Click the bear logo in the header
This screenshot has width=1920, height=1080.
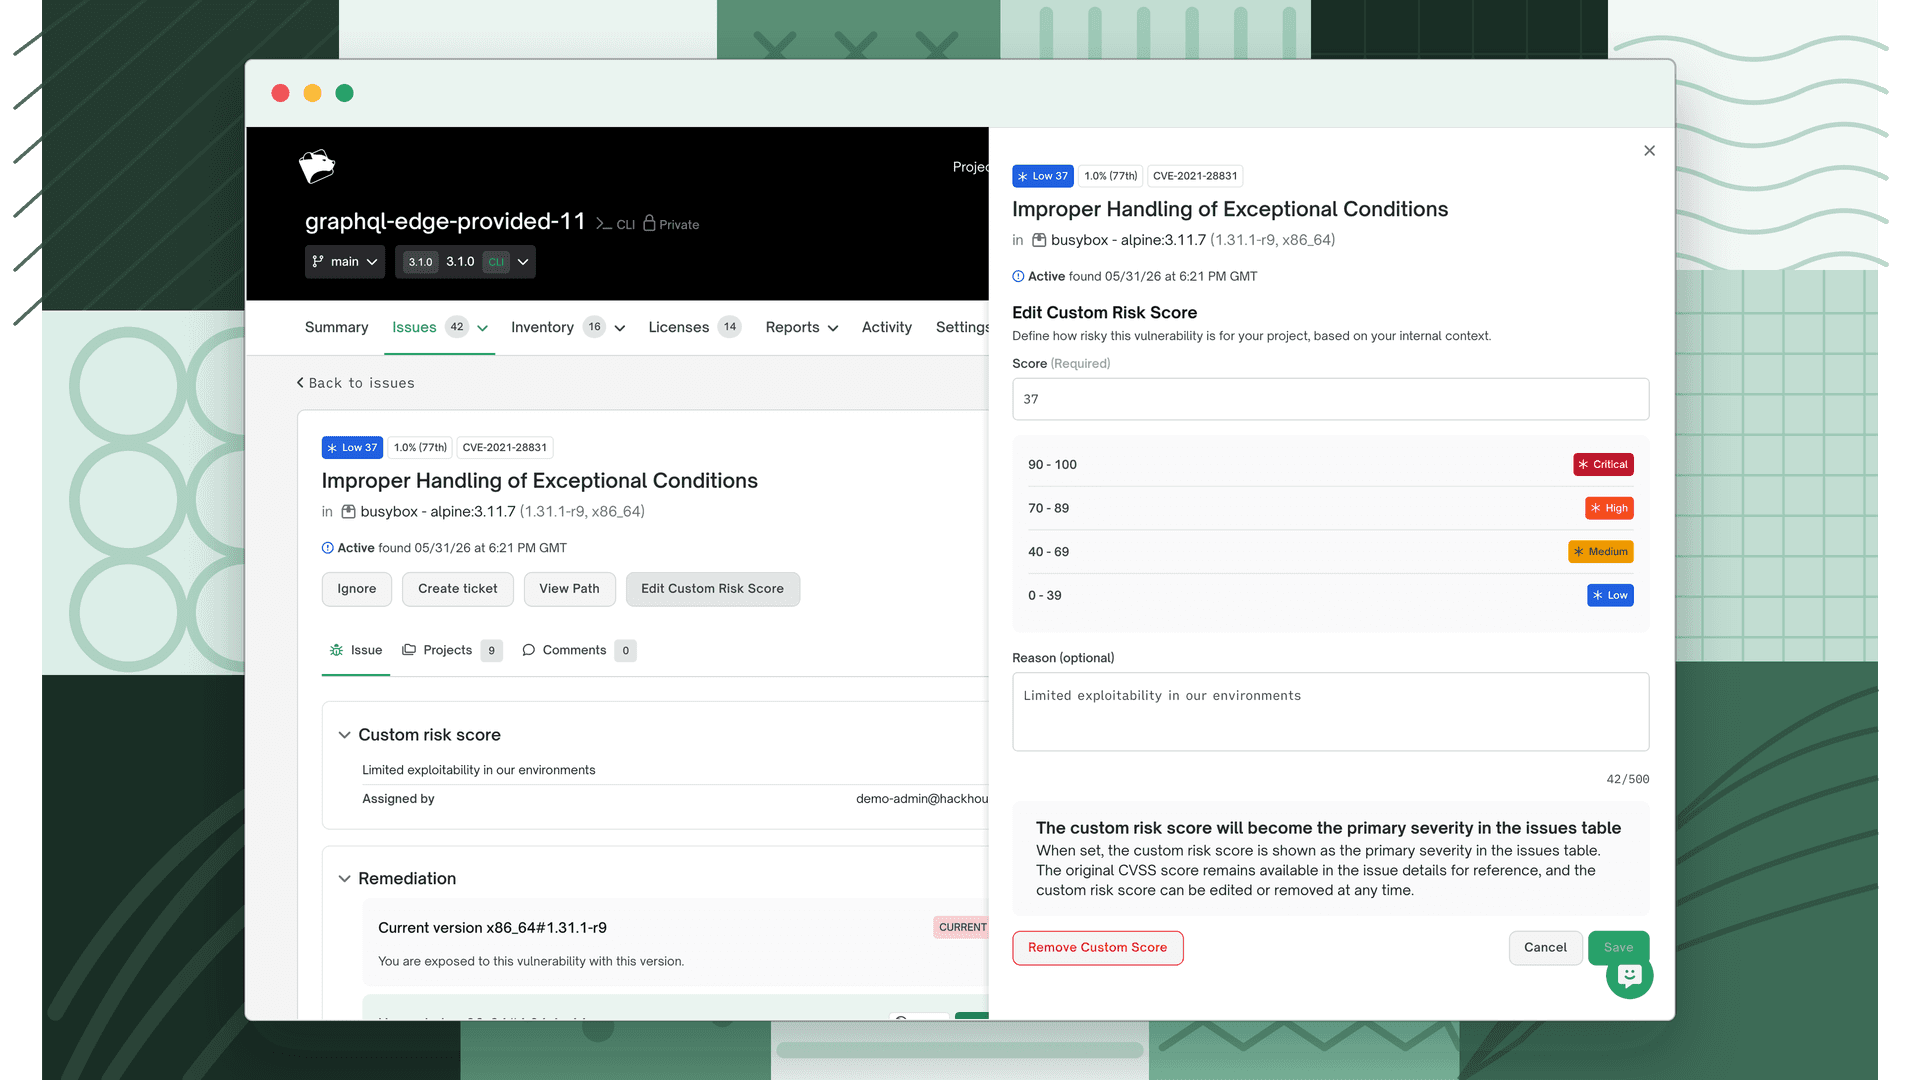point(317,167)
